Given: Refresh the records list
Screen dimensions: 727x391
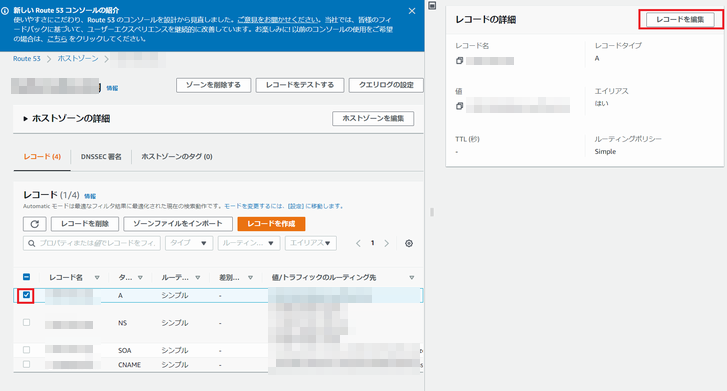Looking at the screenshot, I should click(35, 224).
